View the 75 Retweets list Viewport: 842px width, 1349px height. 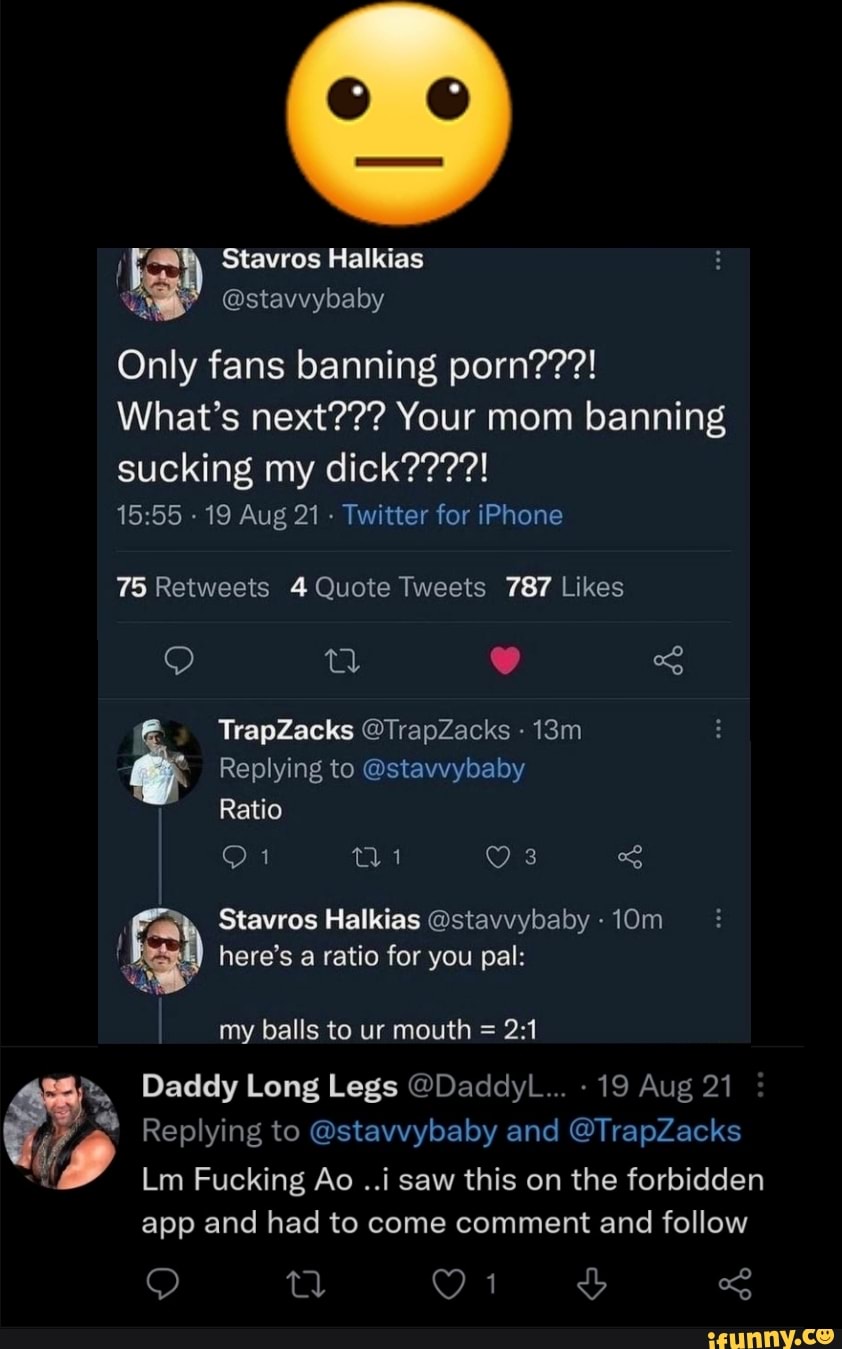tap(193, 587)
